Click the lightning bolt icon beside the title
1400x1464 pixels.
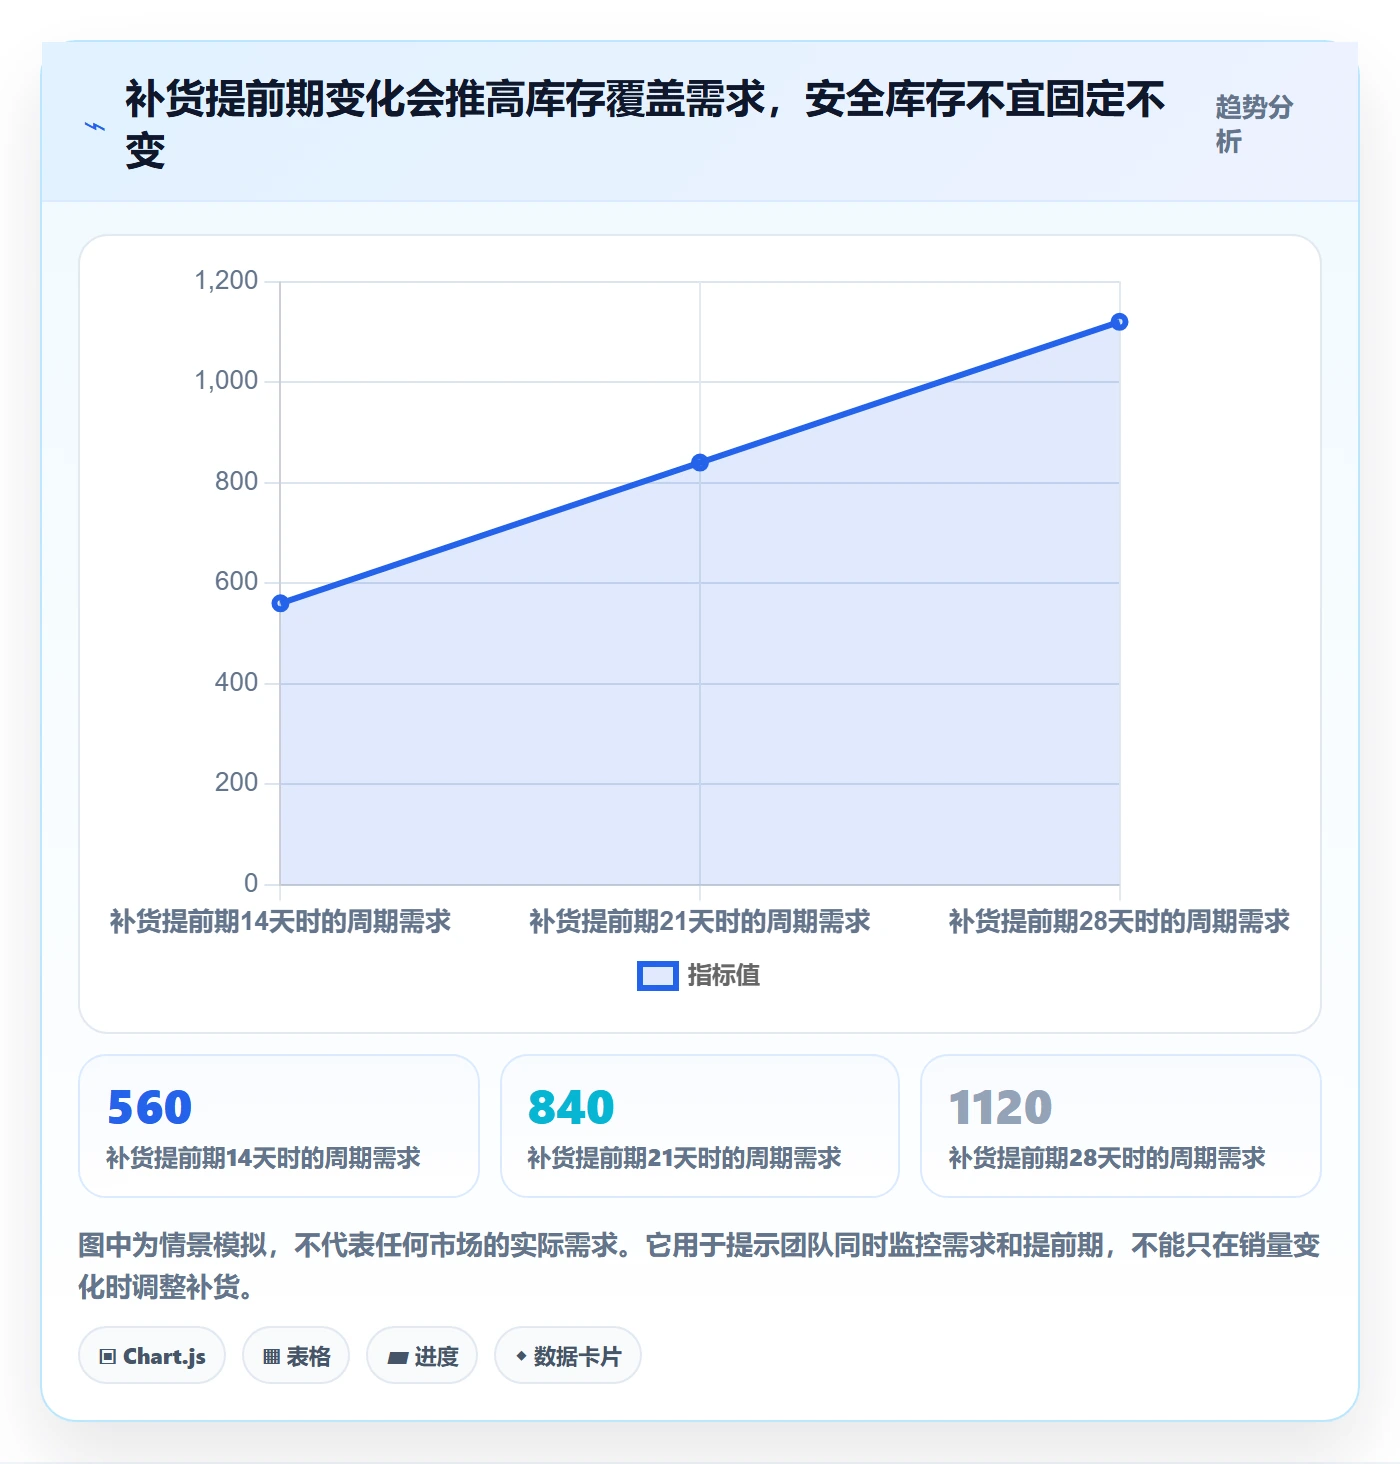(x=95, y=126)
